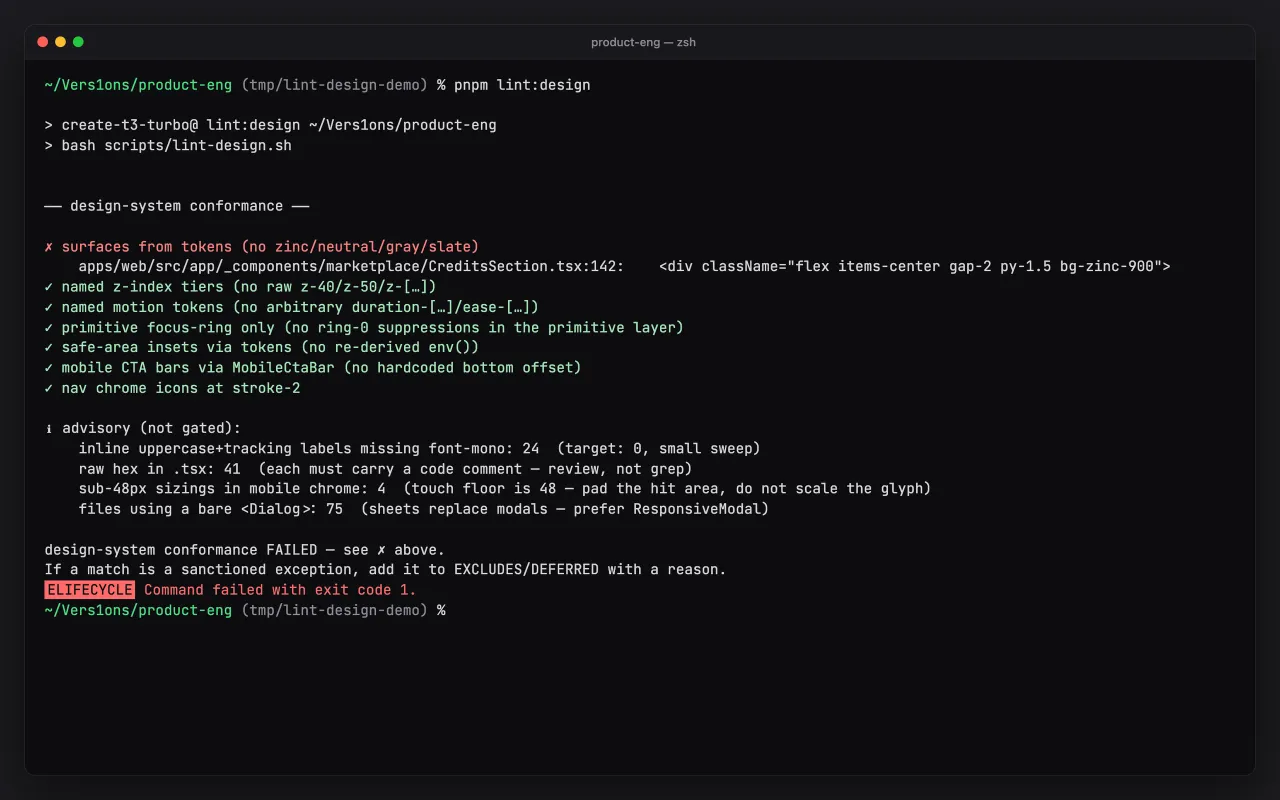Click the "advisory (not gated):" heading
This screenshot has height=800, width=1280.
151,428
